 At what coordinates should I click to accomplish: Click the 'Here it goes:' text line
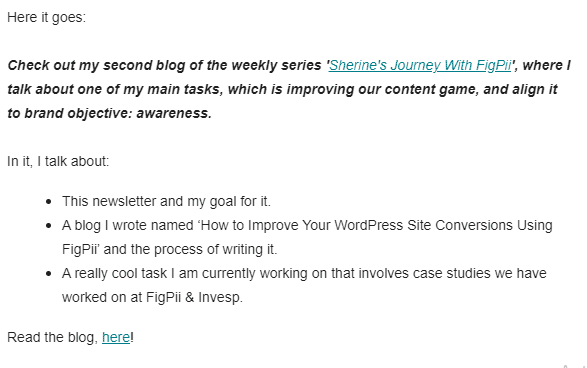tap(46, 18)
